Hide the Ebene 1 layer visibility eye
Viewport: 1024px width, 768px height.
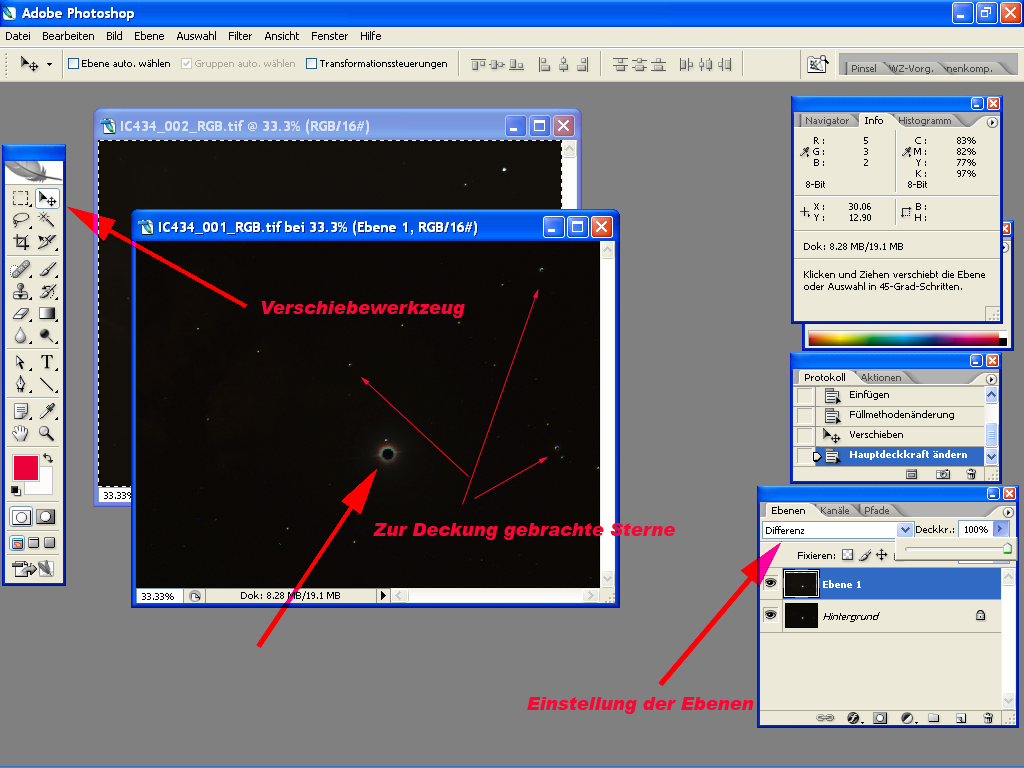pyautogui.click(x=771, y=583)
